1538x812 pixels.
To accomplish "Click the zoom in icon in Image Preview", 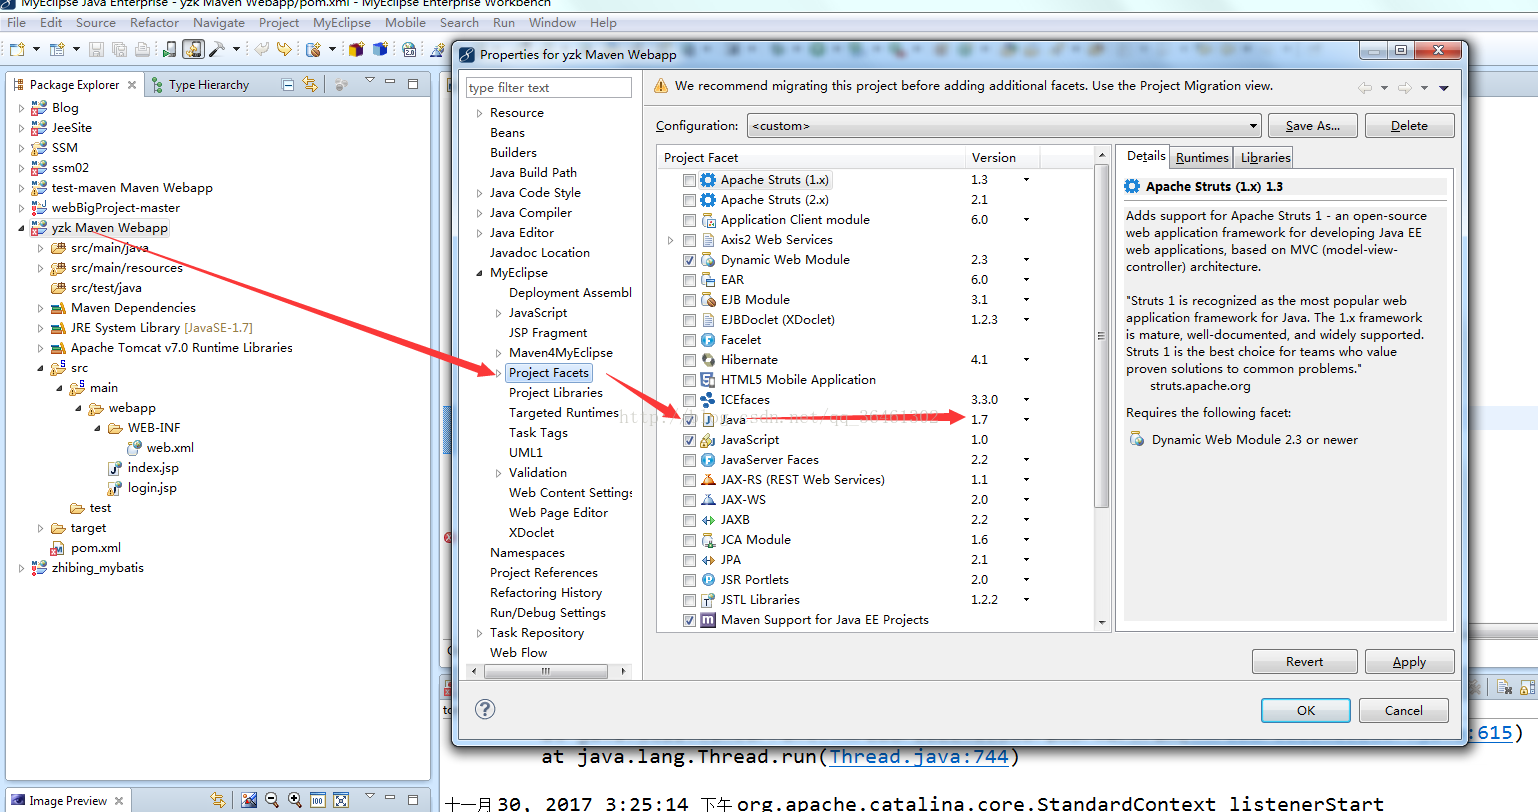I will pyautogui.click(x=294, y=800).
